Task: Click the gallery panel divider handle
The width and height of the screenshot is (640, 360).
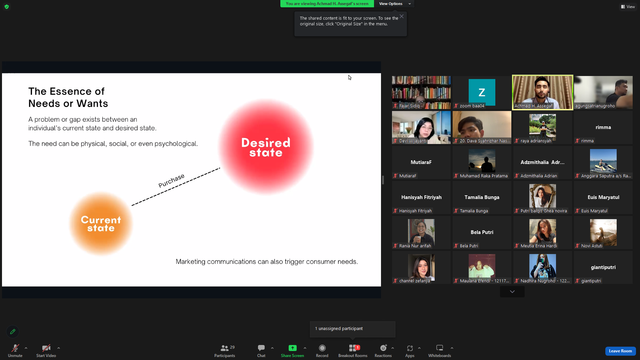Action: point(383,180)
